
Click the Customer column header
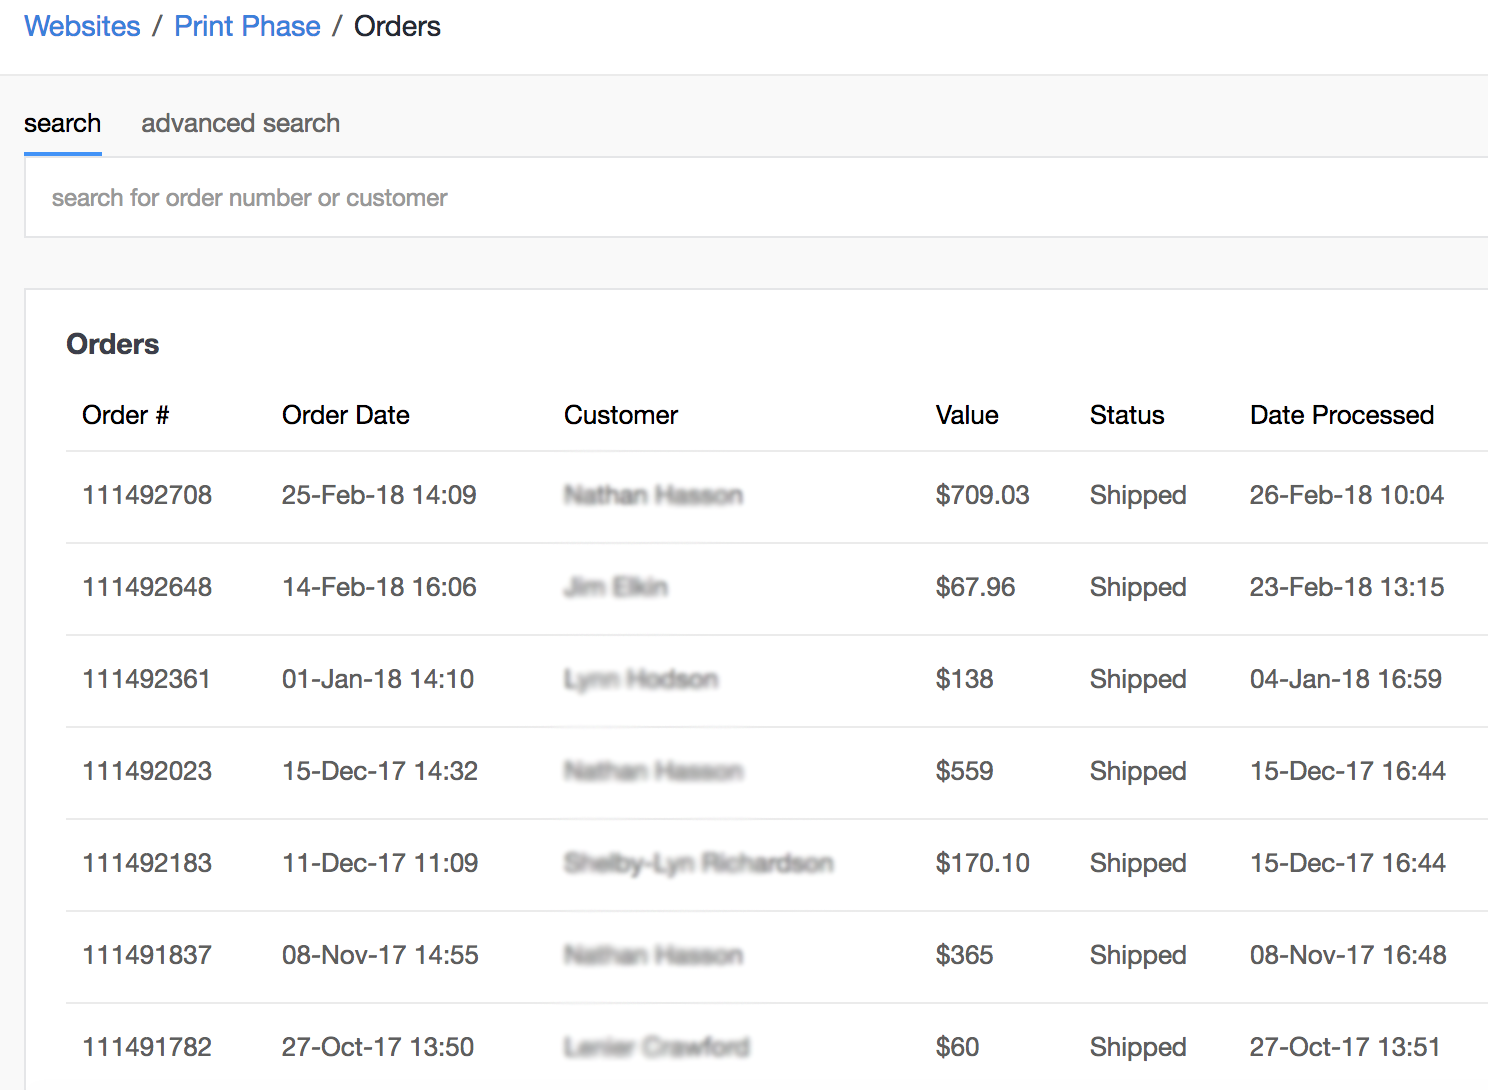pos(620,415)
